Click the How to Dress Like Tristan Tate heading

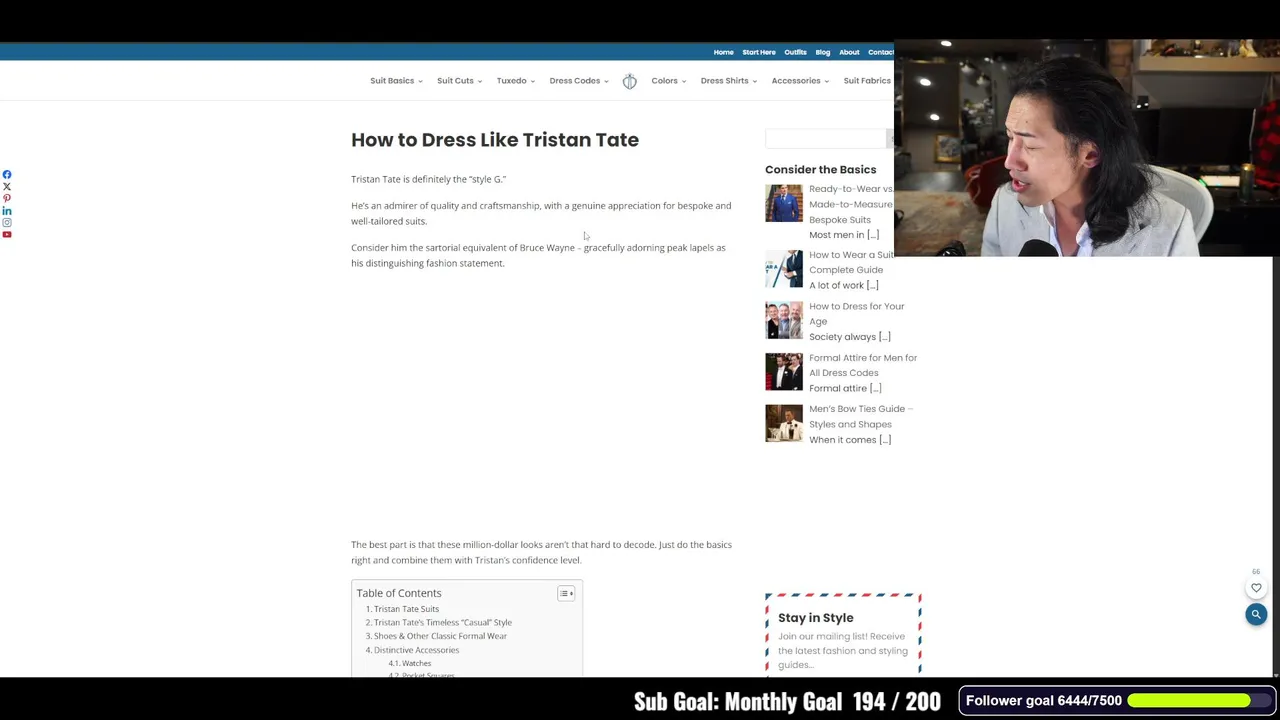click(495, 140)
